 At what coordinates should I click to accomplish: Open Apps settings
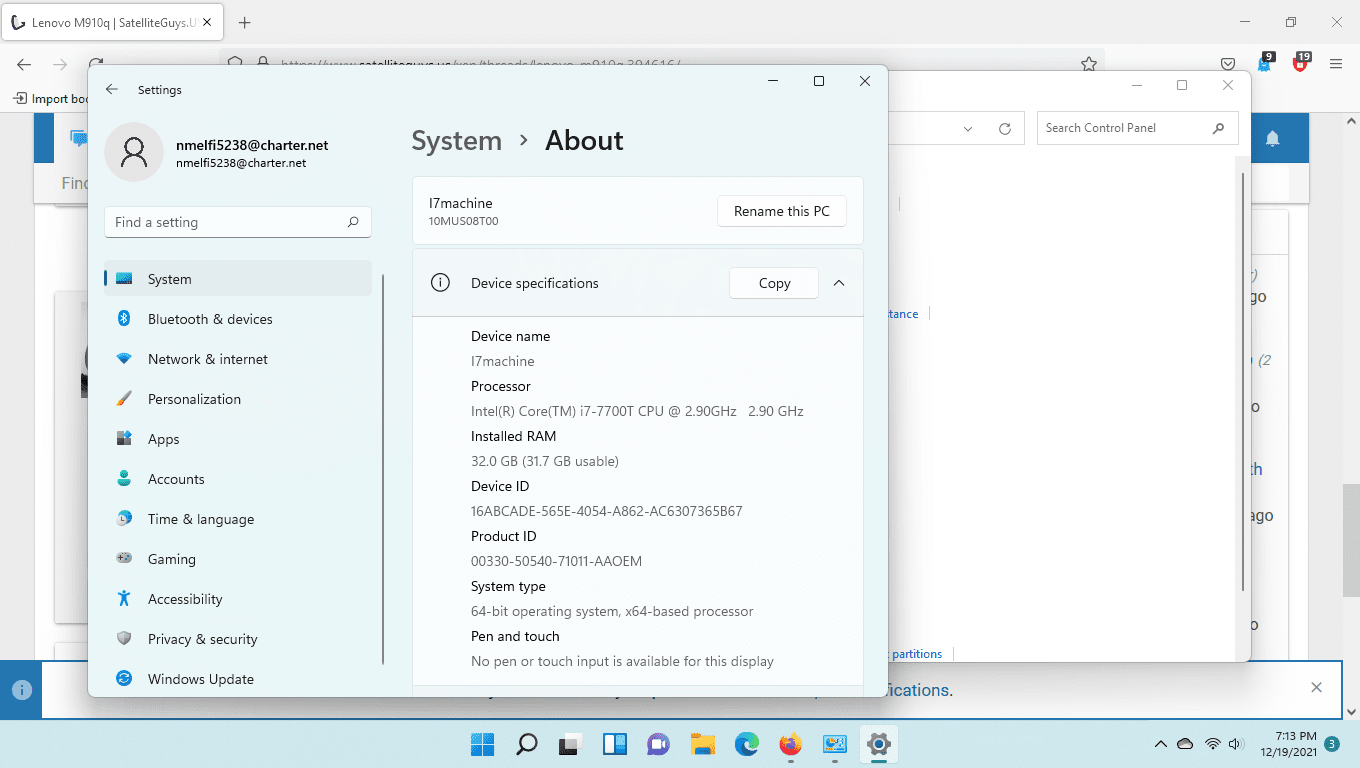238,439
